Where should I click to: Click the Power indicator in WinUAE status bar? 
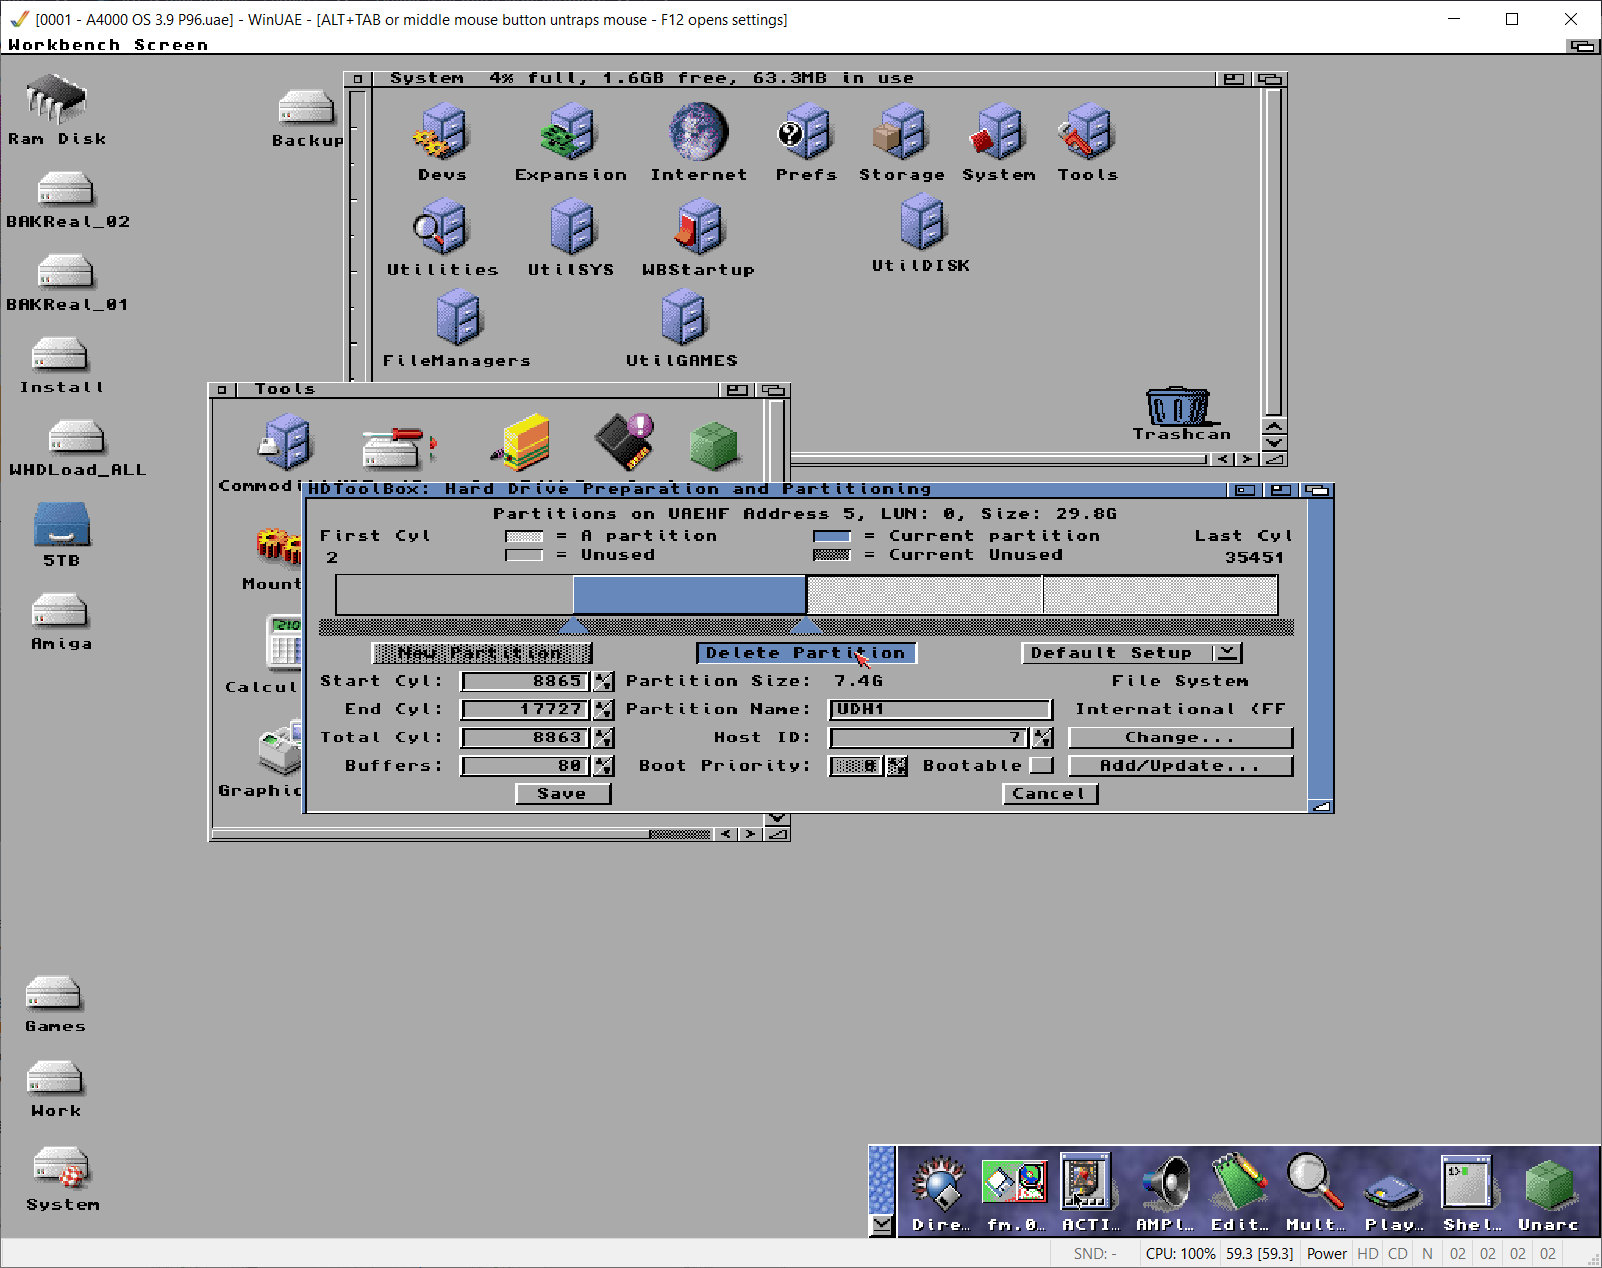point(1326,1253)
